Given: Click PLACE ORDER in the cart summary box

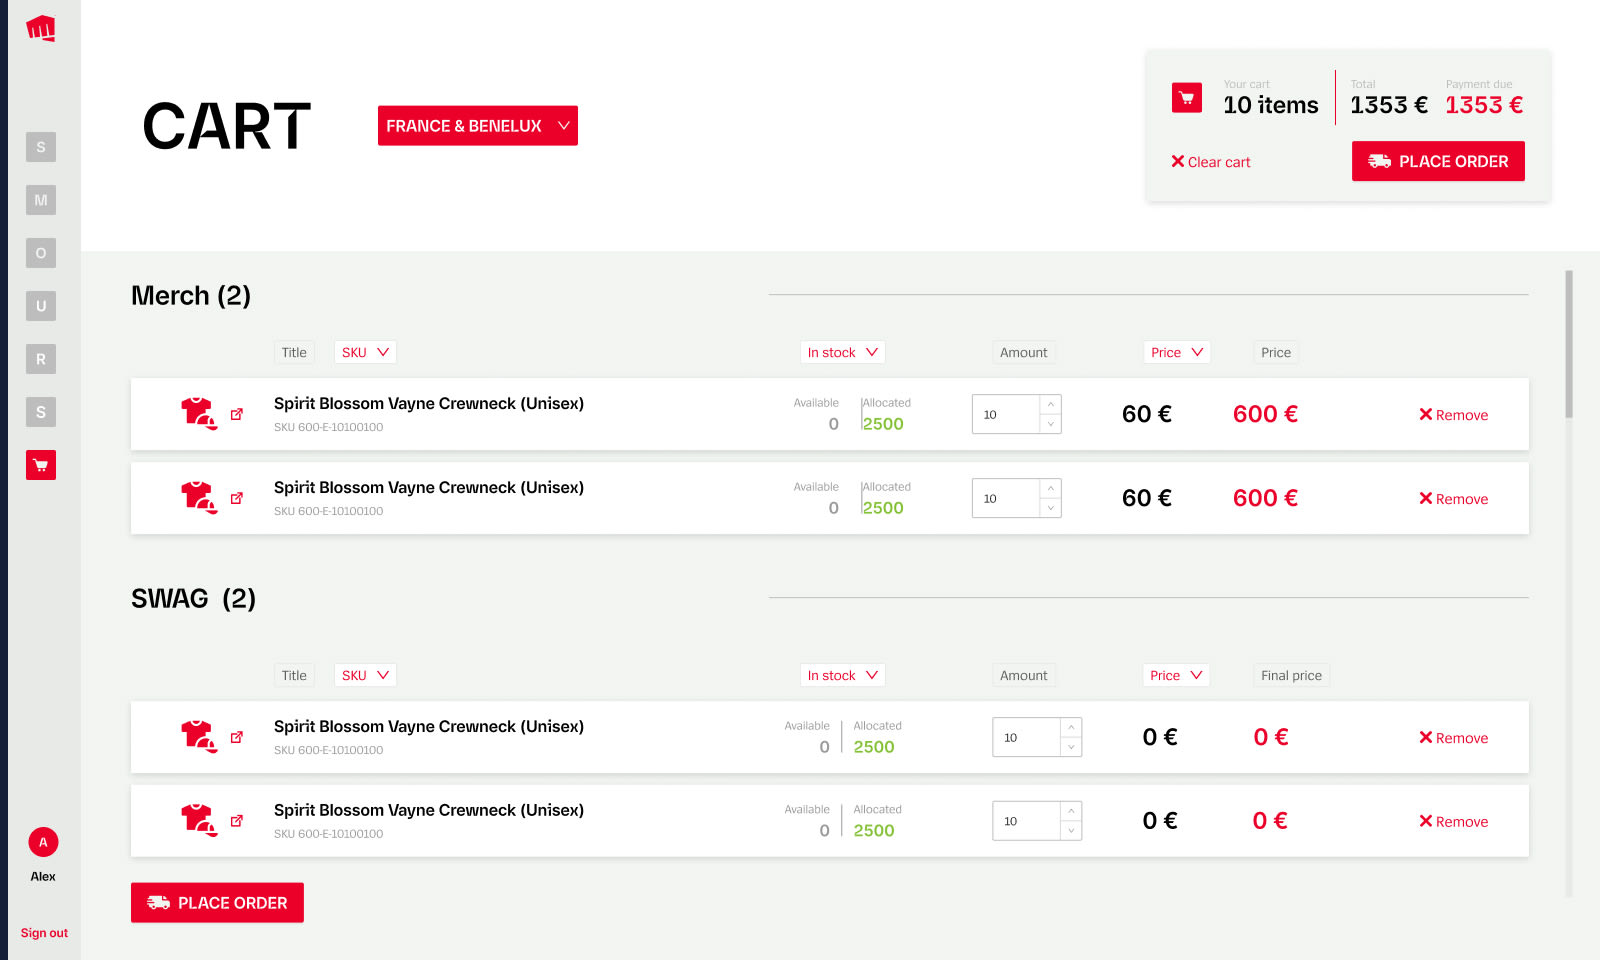Looking at the screenshot, I should (x=1438, y=161).
